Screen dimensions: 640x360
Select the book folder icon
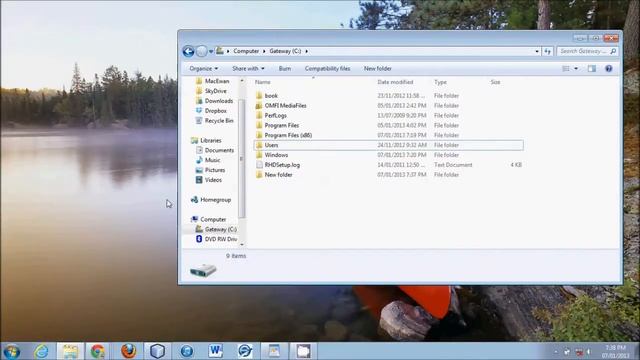[259, 96]
